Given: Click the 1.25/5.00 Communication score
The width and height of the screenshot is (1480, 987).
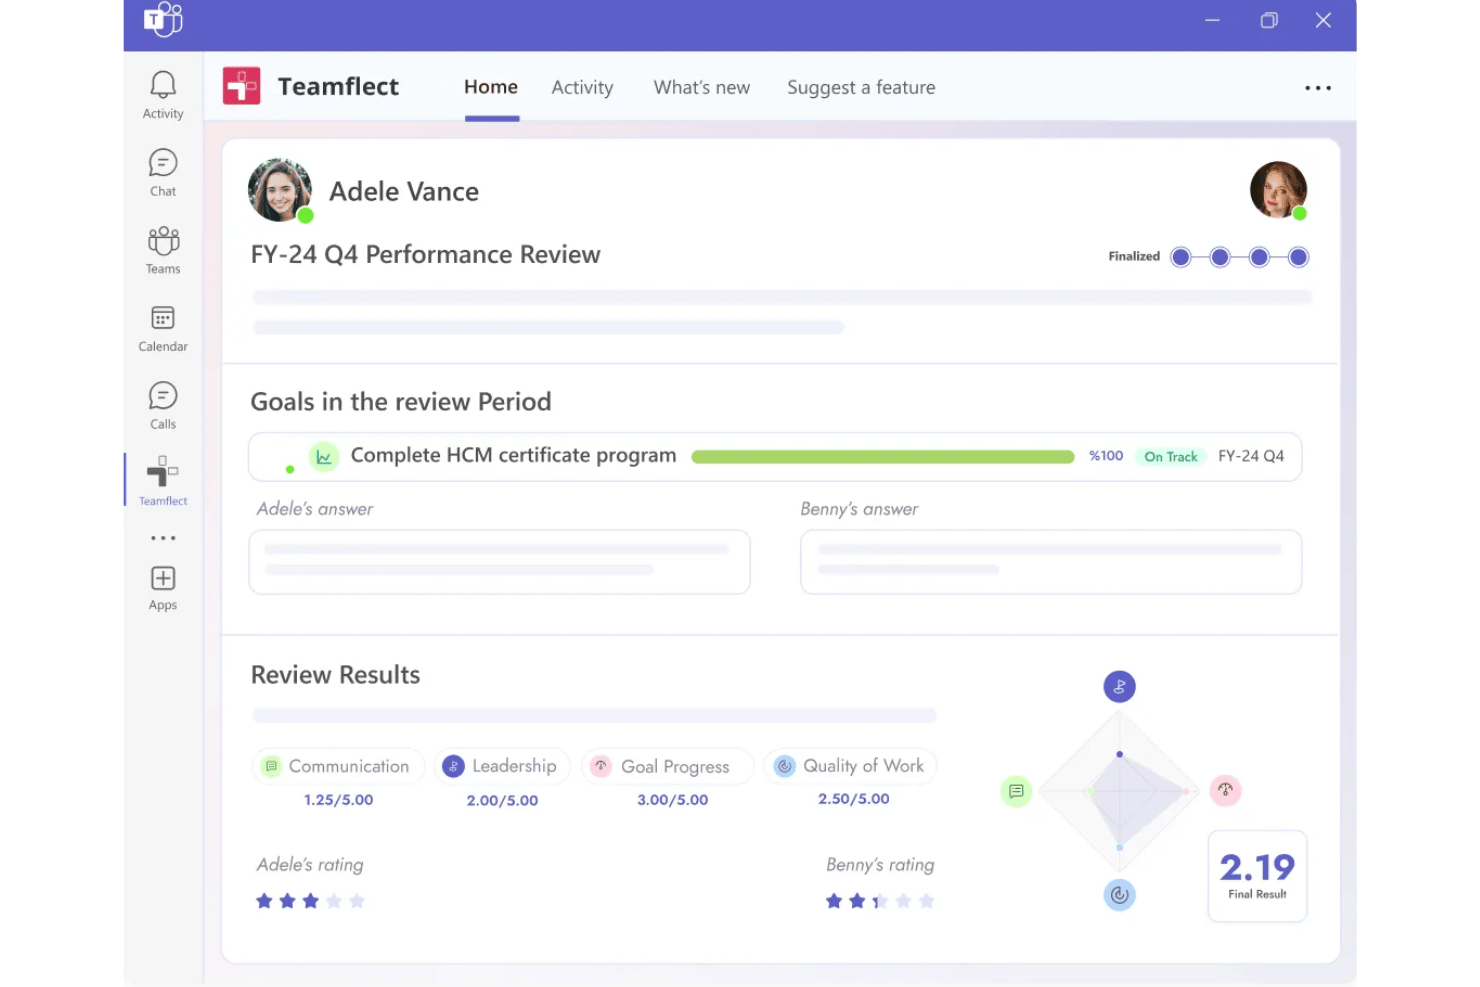Looking at the screenshot, I should point(338,800).
